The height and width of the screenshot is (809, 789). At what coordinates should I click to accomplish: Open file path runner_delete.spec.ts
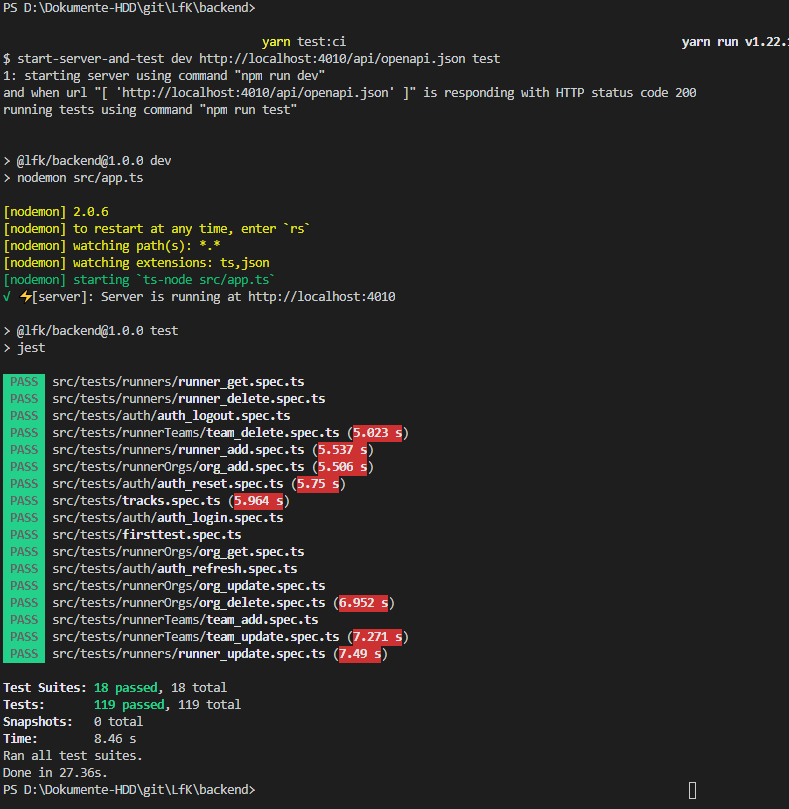pyautogui.click(x=188, y=399)
